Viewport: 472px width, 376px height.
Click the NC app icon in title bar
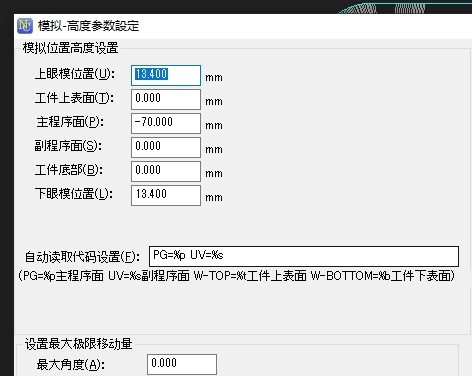[25, 26]
